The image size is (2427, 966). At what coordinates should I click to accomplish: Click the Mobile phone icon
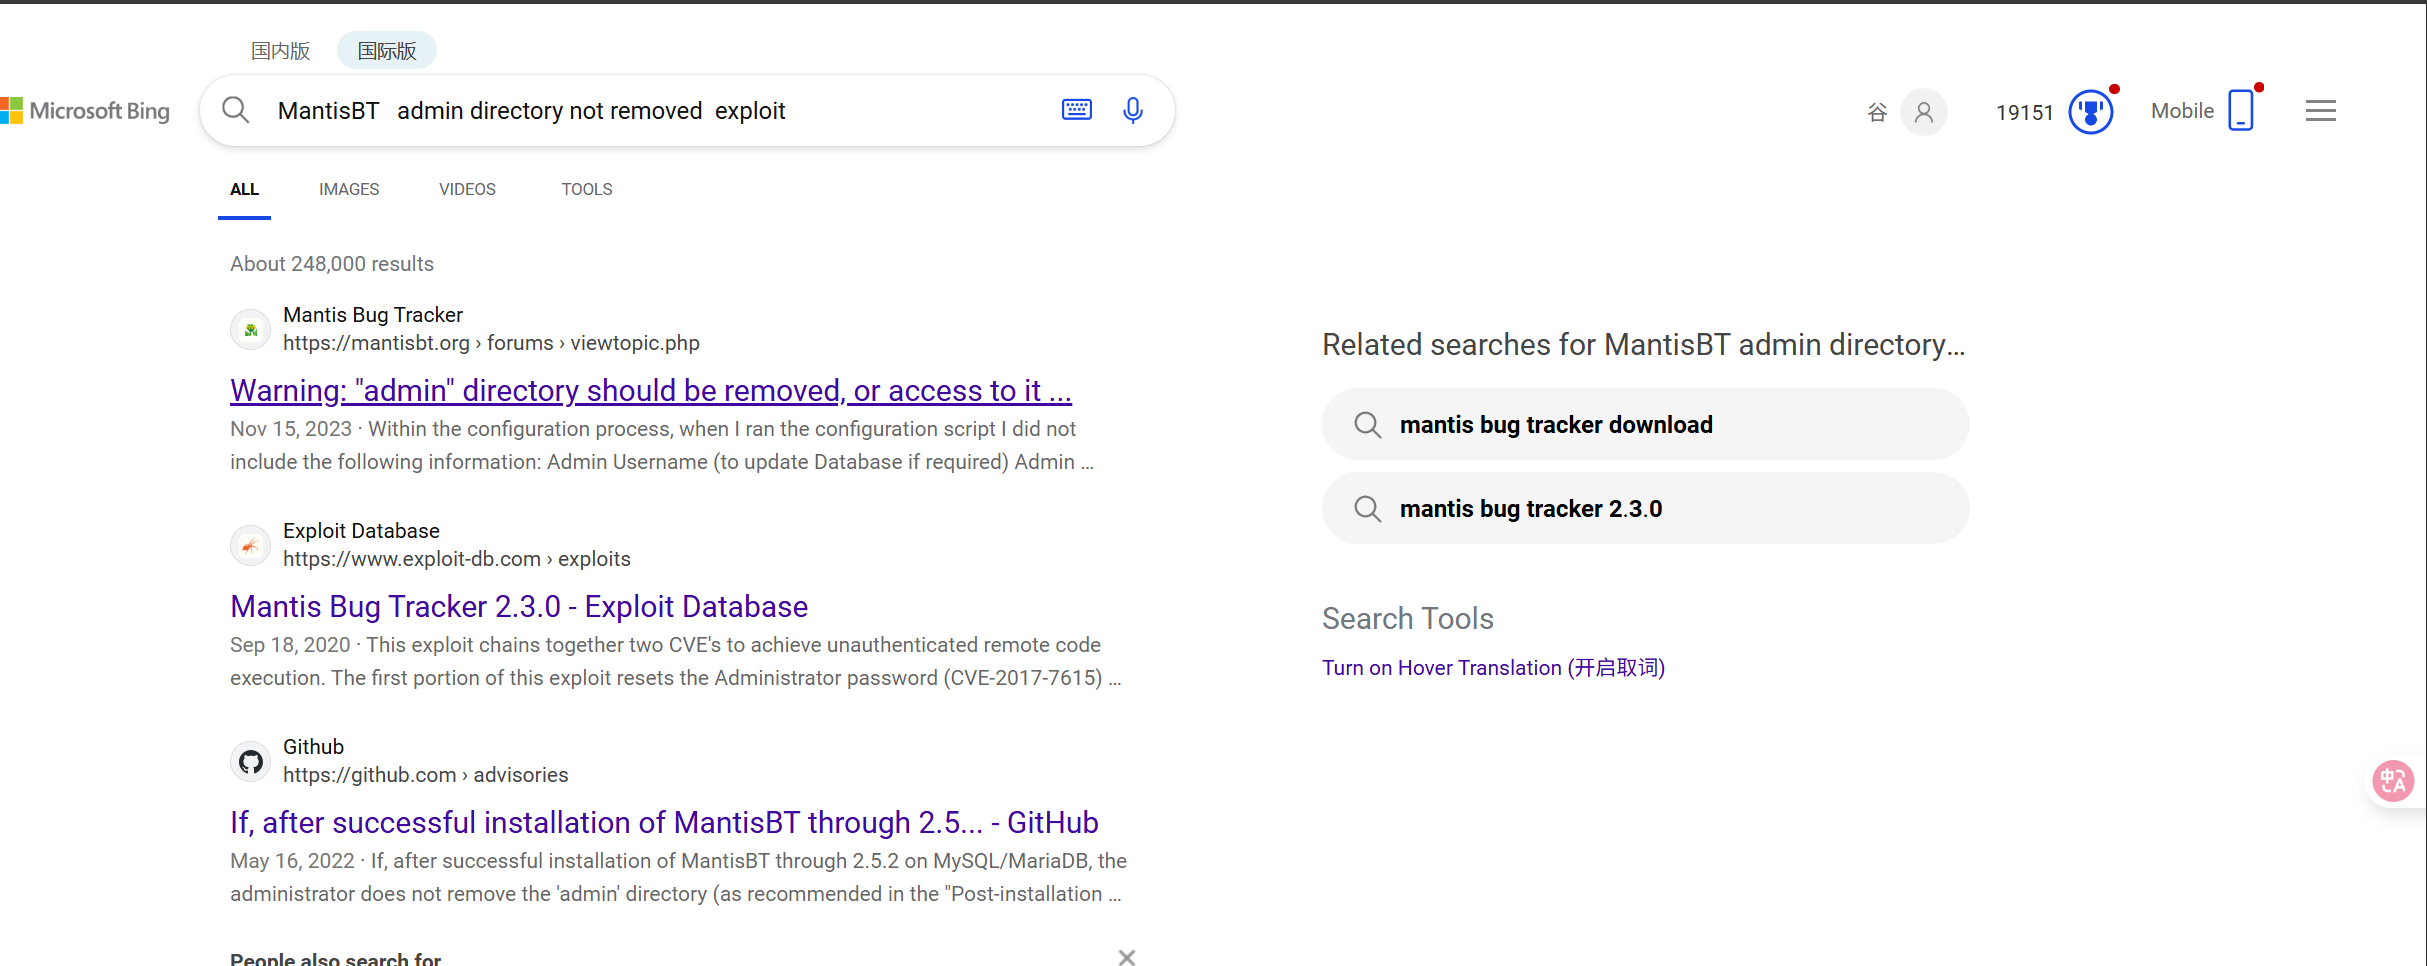click(x=2242, y=110)
